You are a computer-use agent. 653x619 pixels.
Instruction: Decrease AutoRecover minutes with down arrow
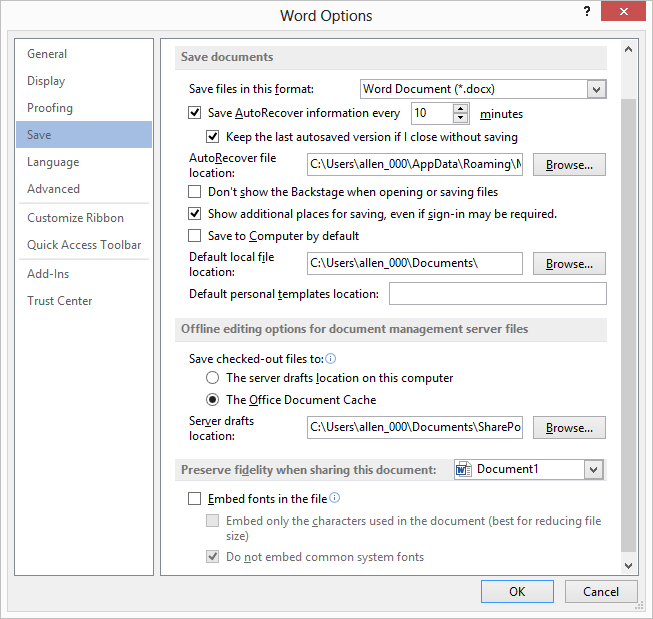pos(460,118)
